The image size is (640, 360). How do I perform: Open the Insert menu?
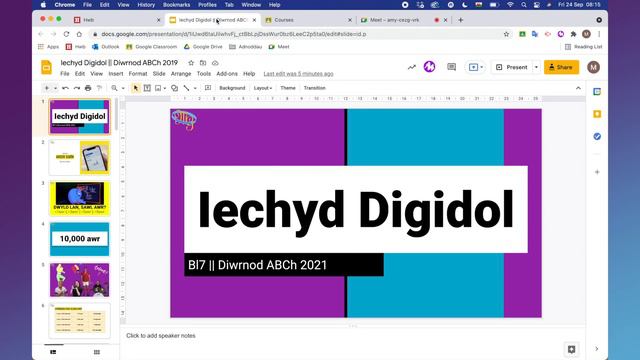click(116, 74)
